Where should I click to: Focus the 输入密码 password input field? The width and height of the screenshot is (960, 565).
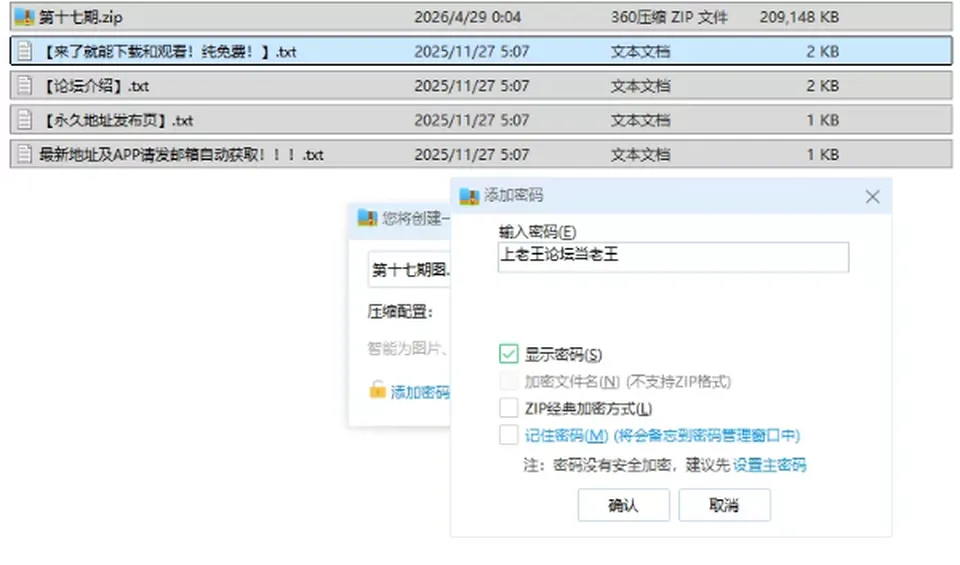point(673,257)
